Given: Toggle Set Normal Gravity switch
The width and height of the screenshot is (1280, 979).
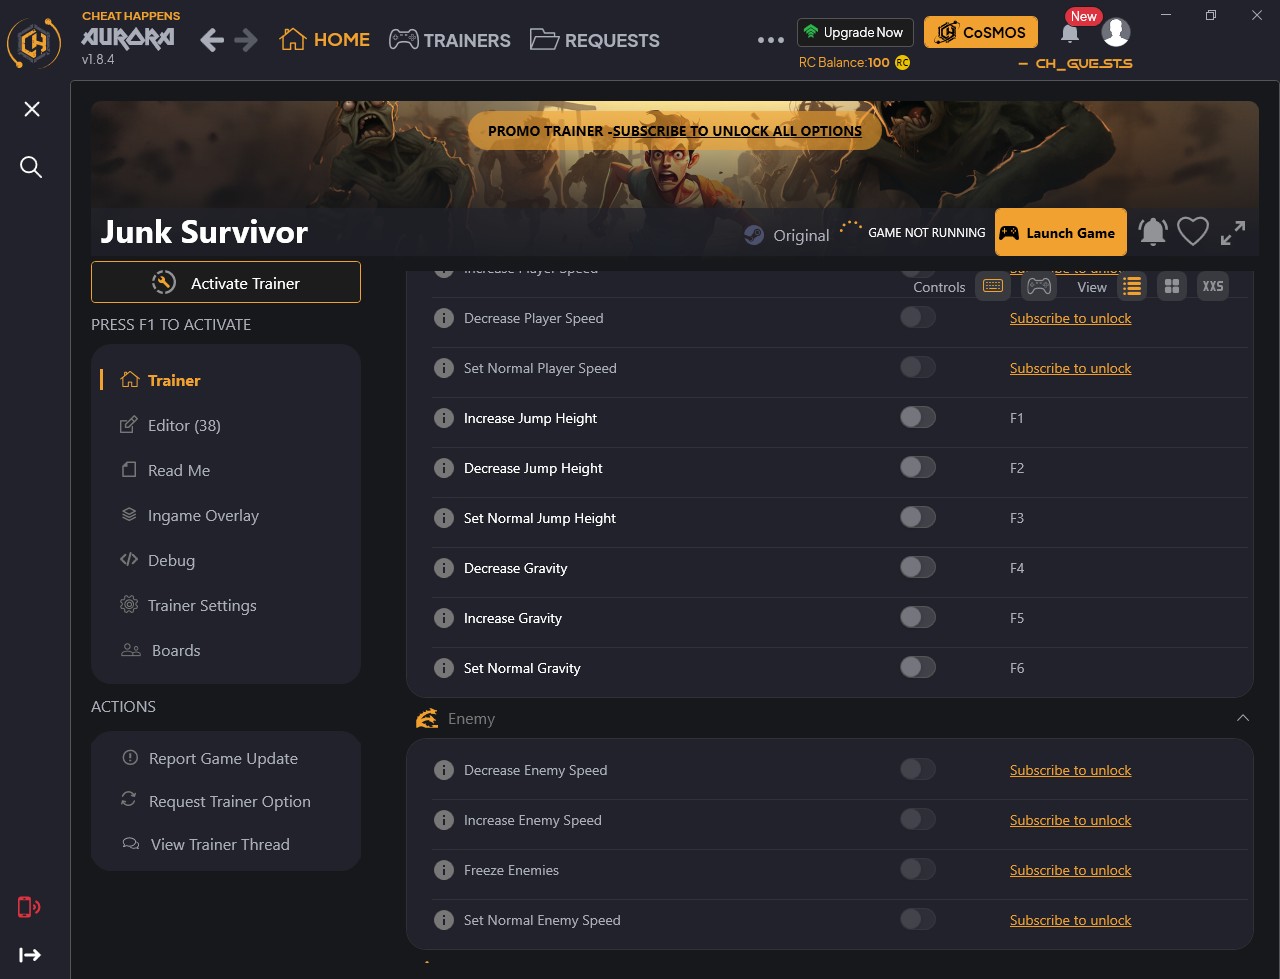Looking at the screenshot, I should tap(918, 667).
